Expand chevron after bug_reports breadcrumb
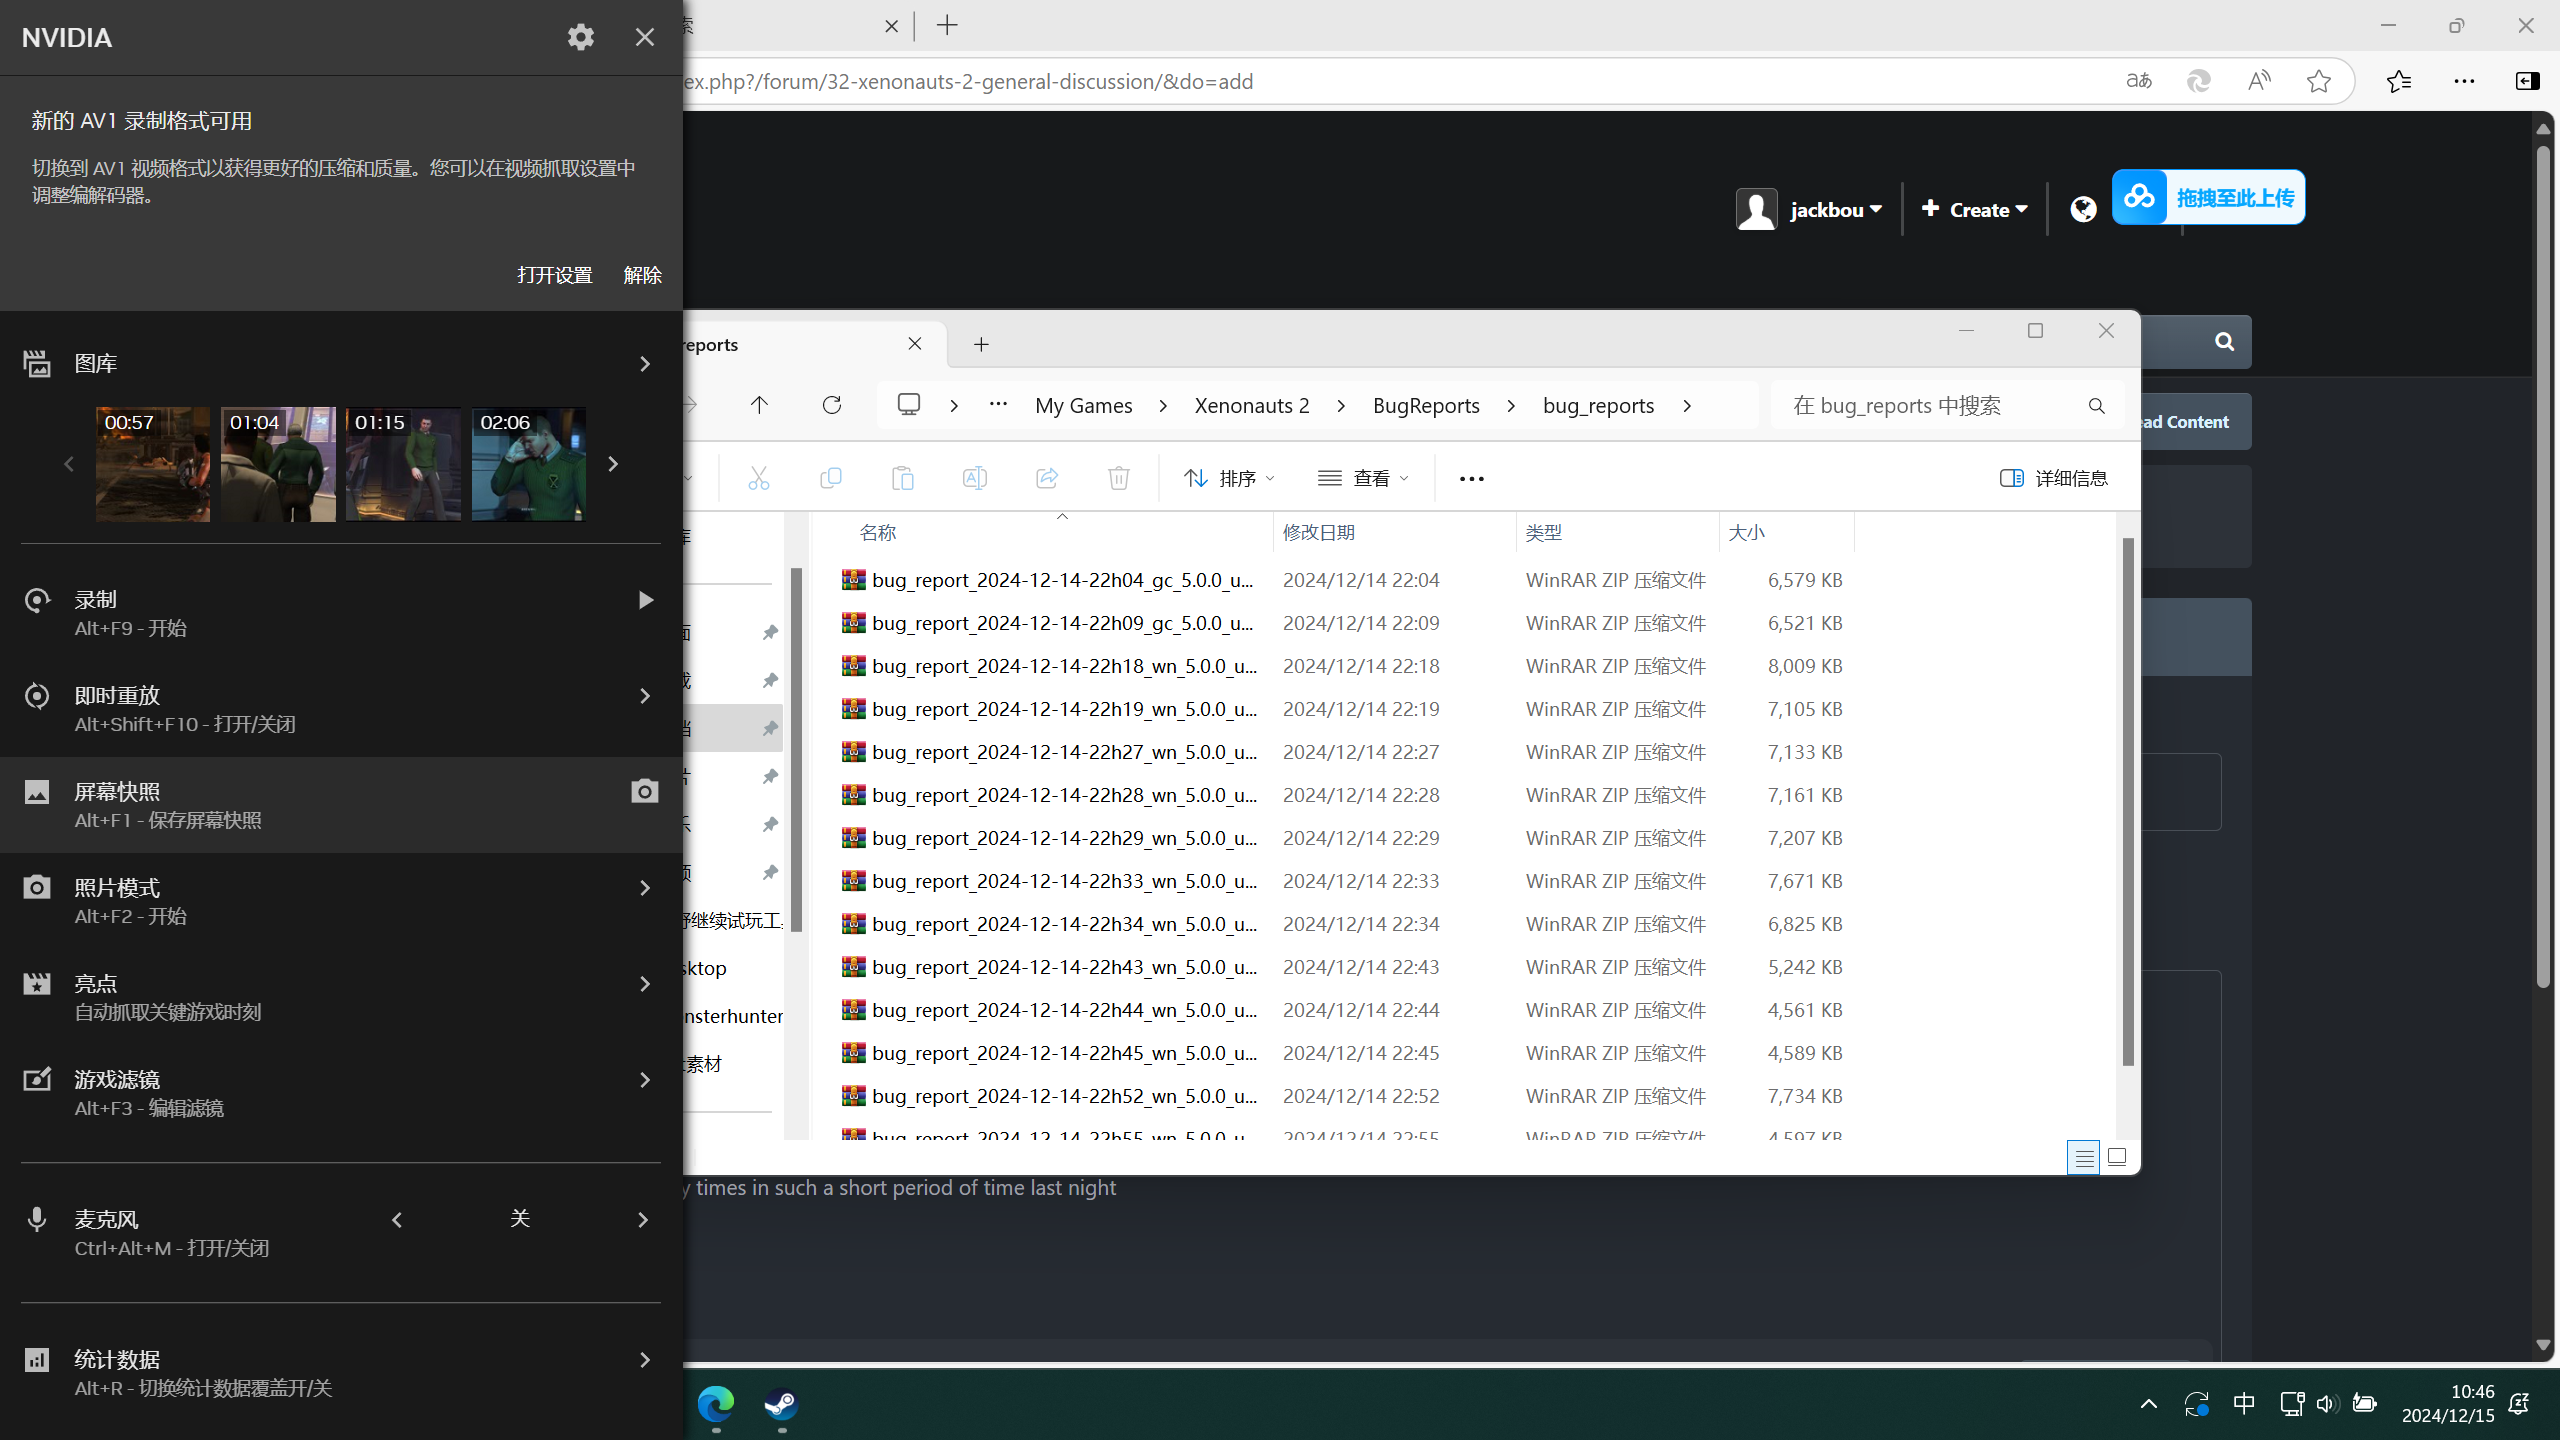This screenshot has width=2560, height=1440. [1687, 405]
